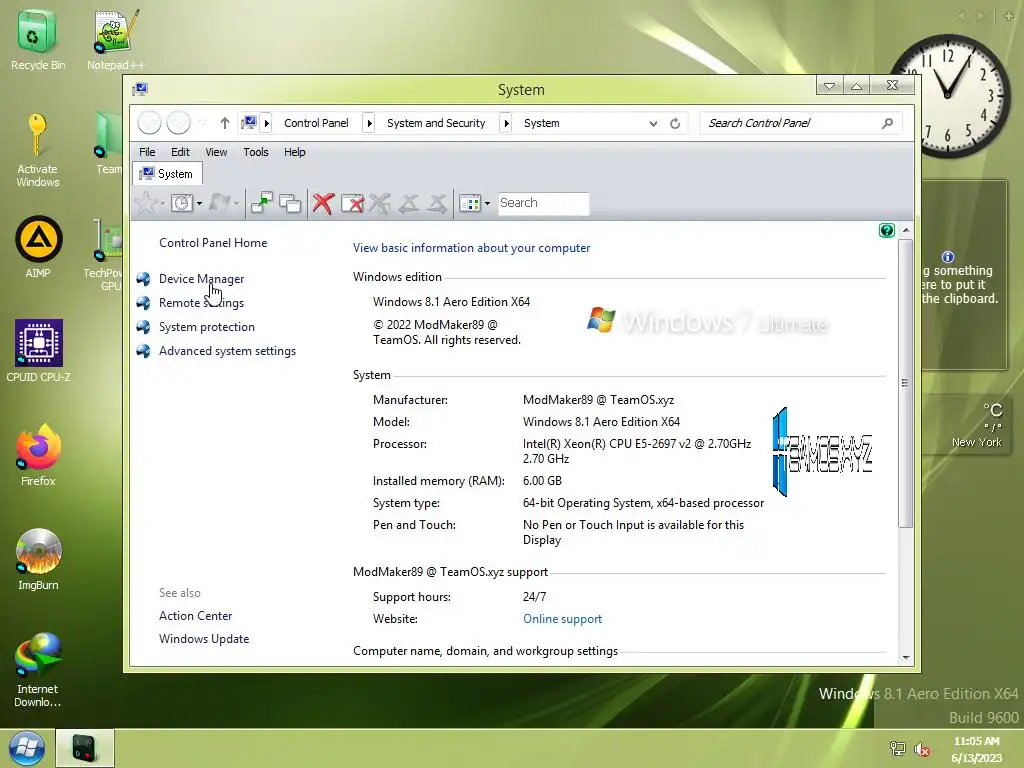1024x768 pixels.
Task: Open the history clock dropdown arrow
Action: (199, 204)
